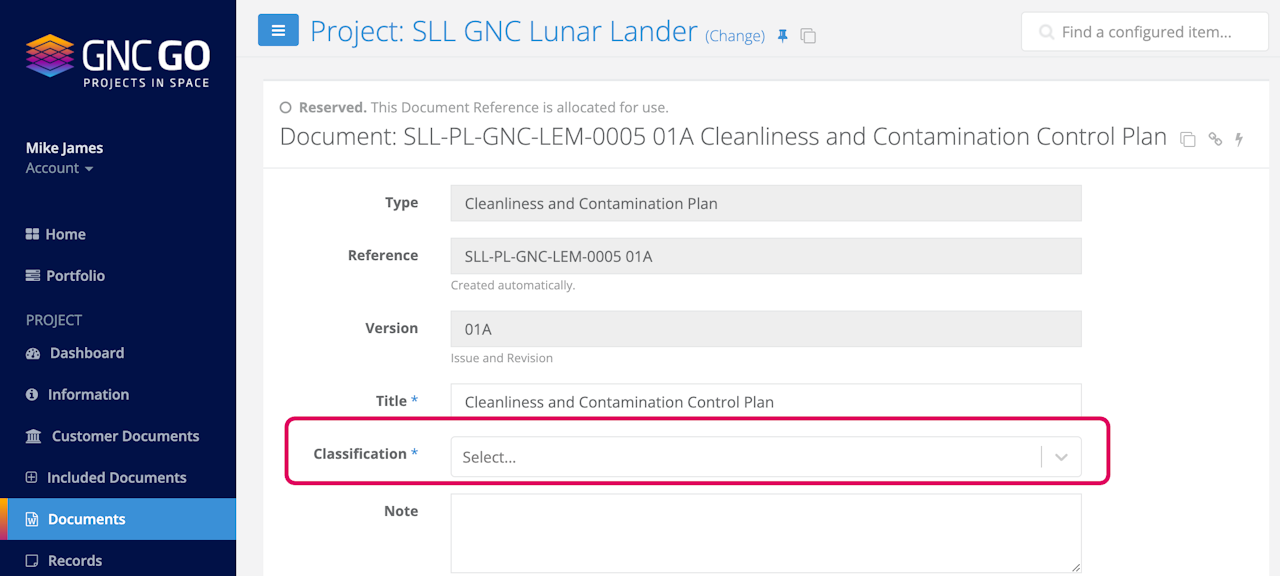Open the Records sidebar item
The height and width of the screenshot is (576, 1280).
[75, 561]
